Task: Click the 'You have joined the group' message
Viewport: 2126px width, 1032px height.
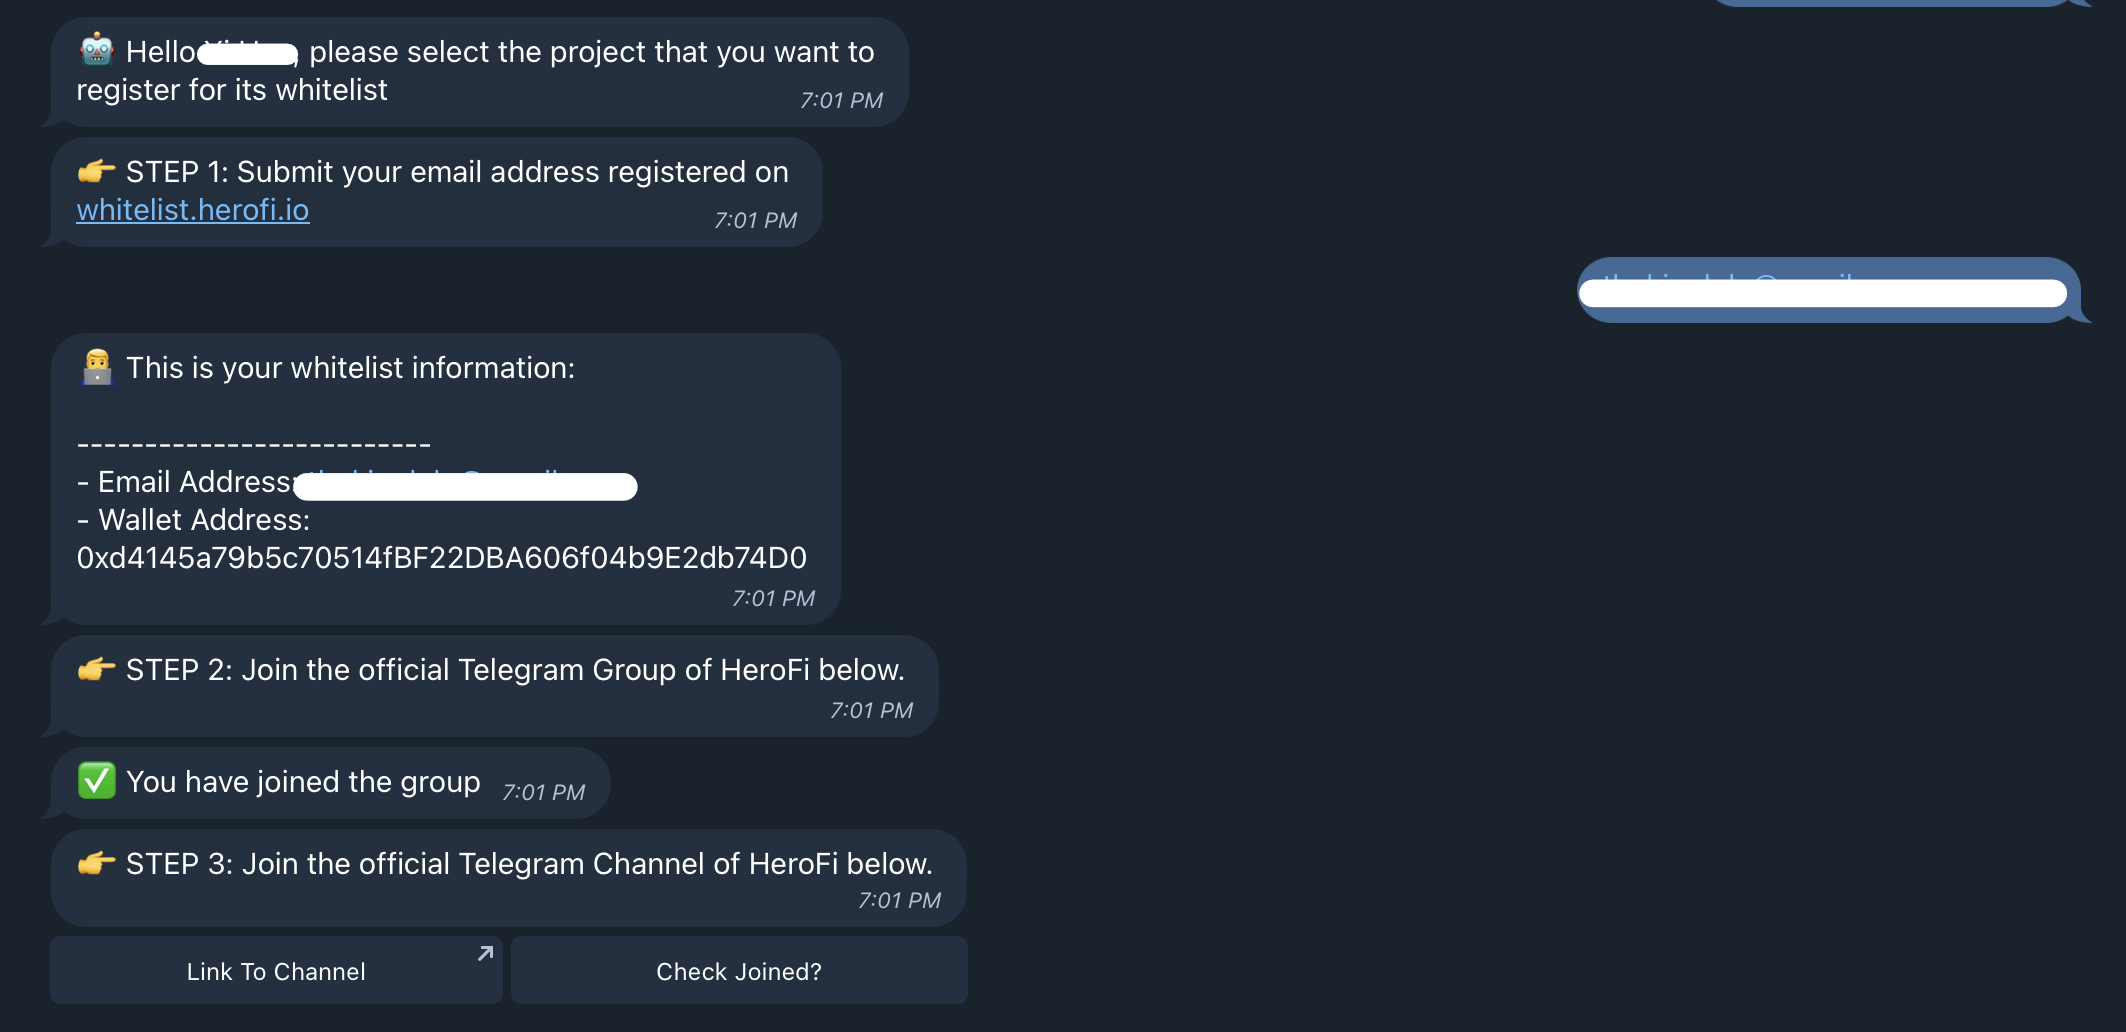Action: coord(330,783)
